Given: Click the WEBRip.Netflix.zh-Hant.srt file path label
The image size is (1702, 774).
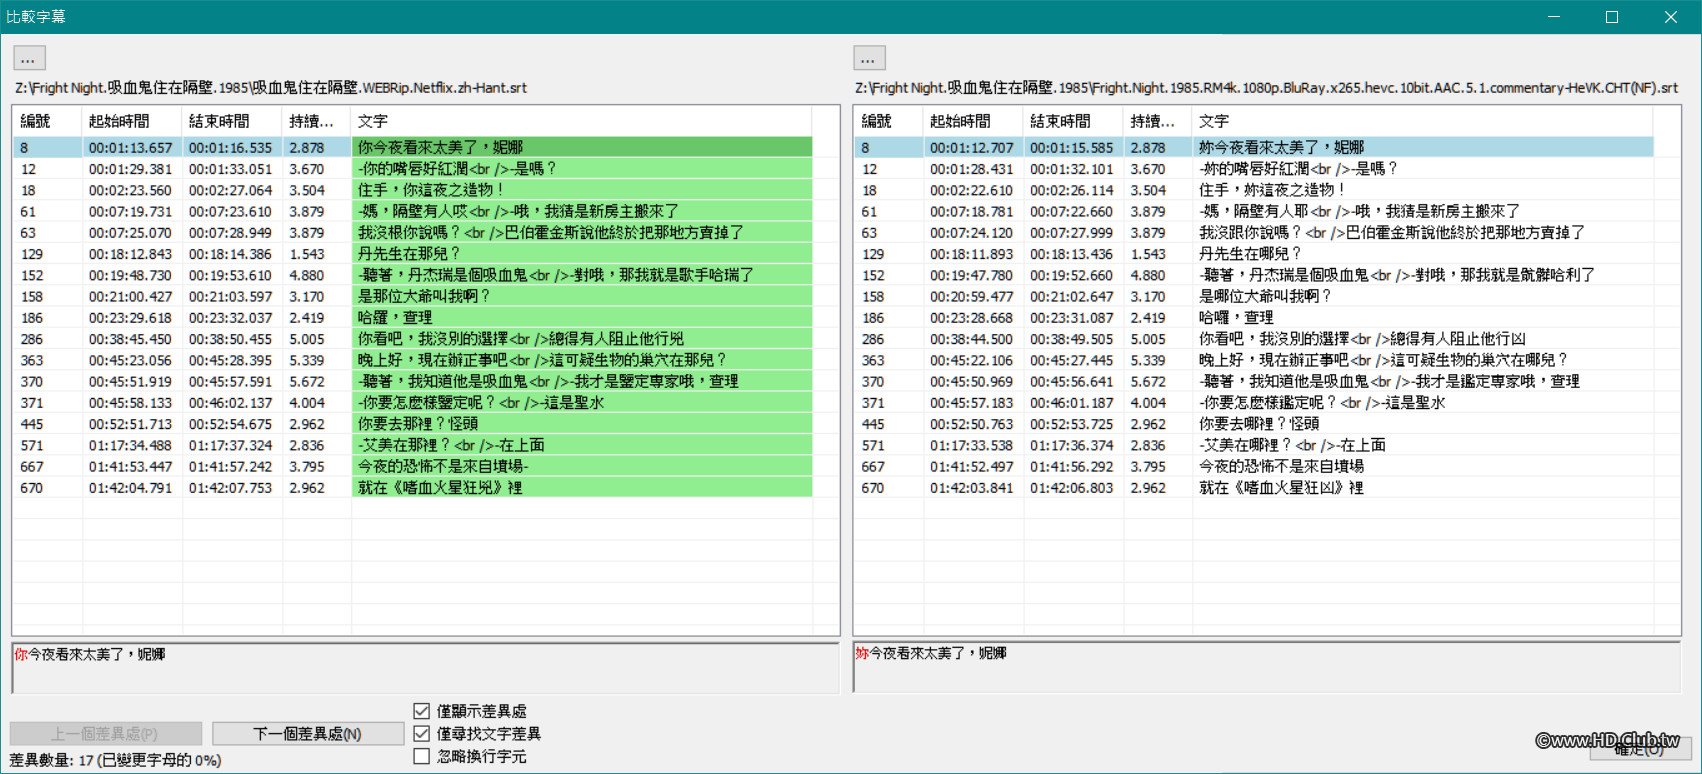Looking at the screenshot, I should [x=271, y=88].
